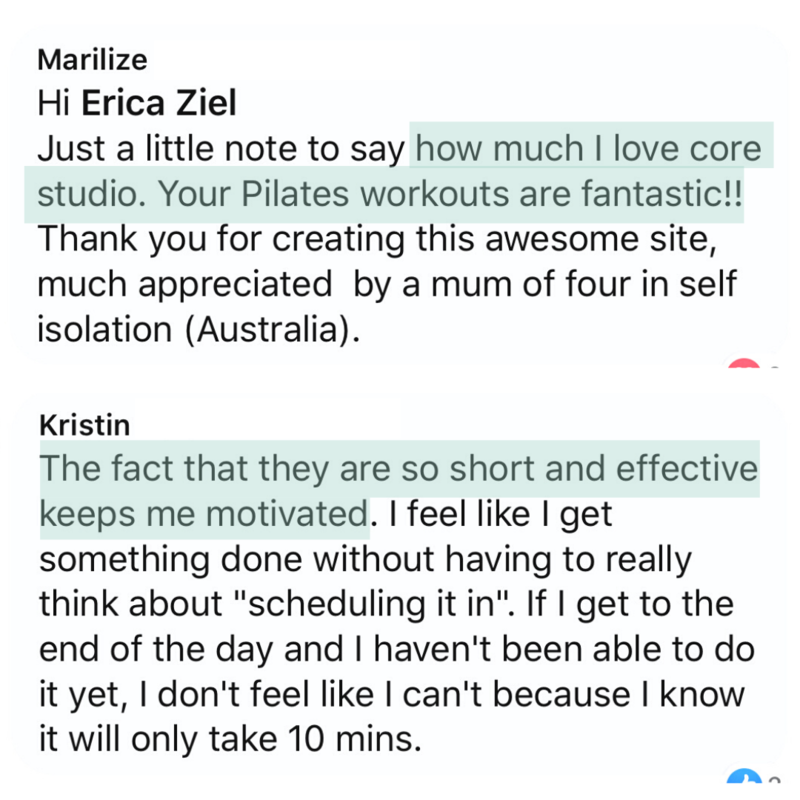The width and height of the screenshot is (800, 800).
Task: Click the text 'Just a little note to say'
Action: (220, 149)
